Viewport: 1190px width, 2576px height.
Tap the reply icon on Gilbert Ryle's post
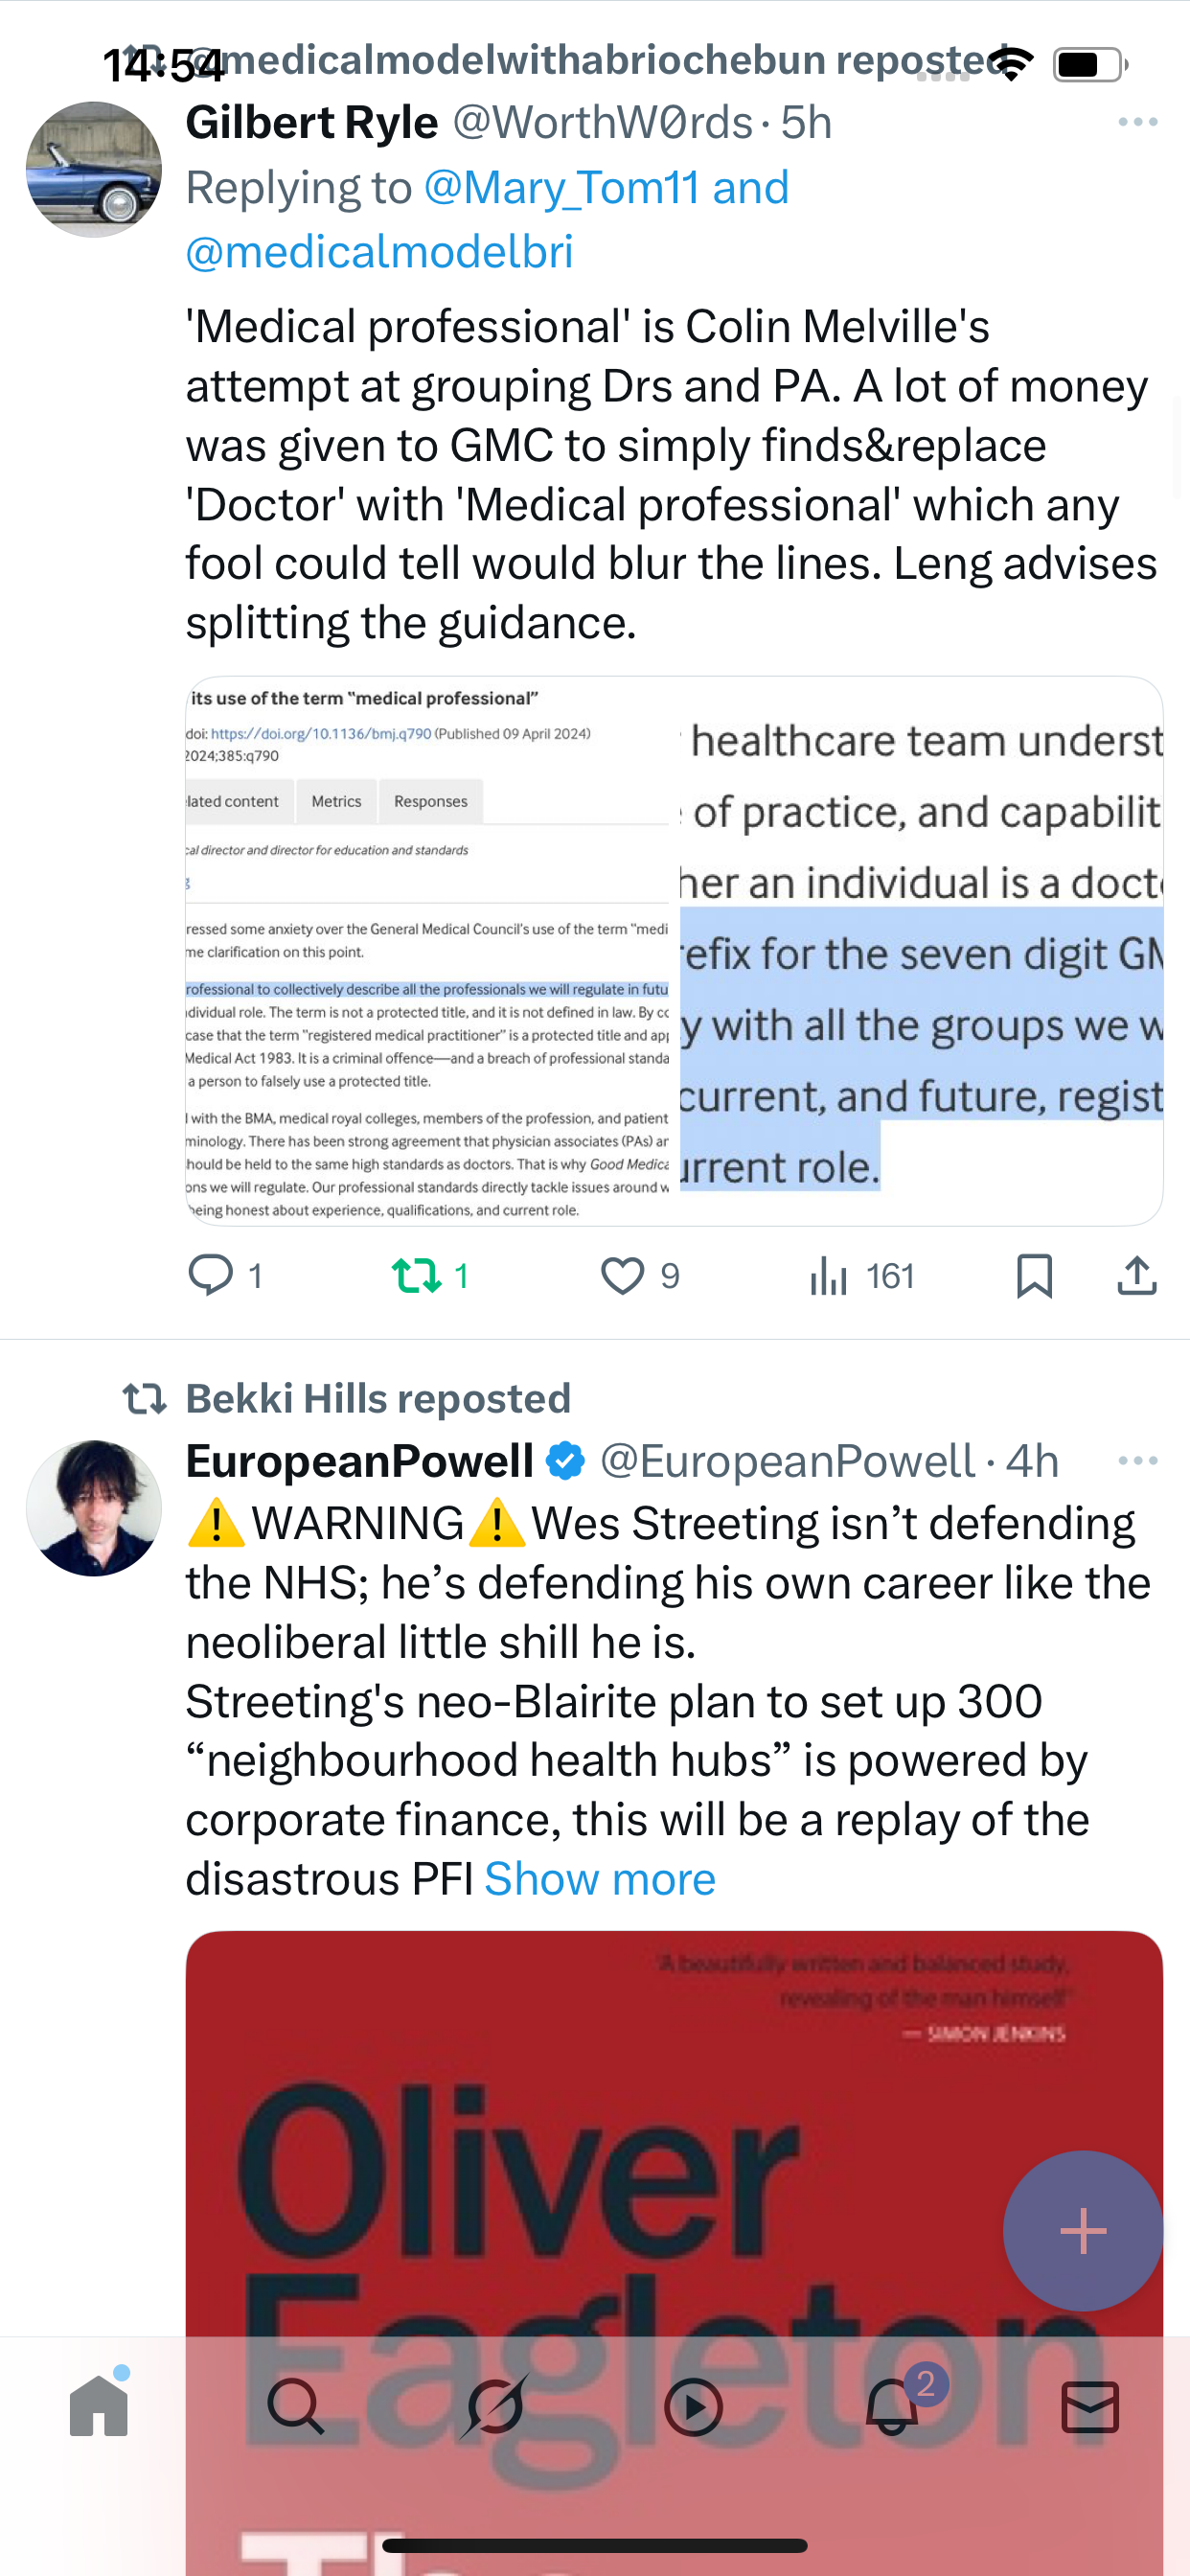[211, 1275]
